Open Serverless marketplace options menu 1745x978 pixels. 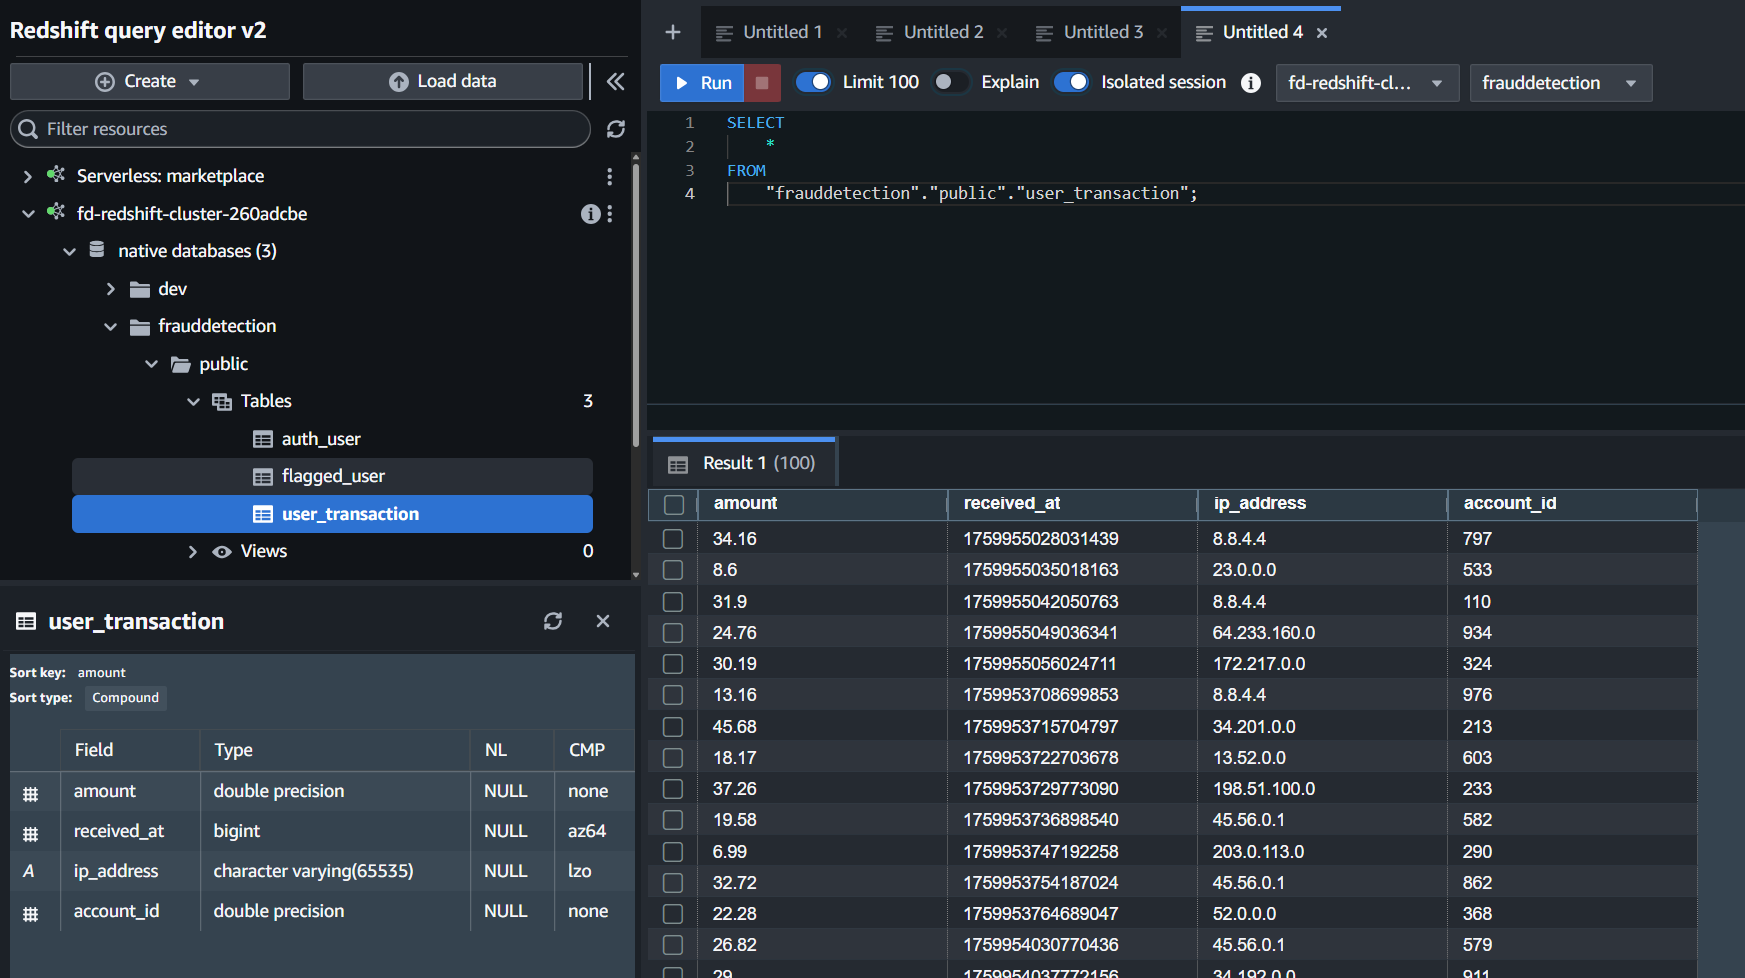click(609, 176)
